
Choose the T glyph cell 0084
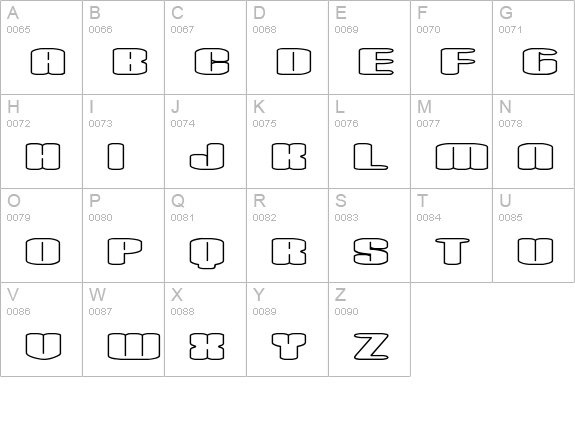pyautogui.click(x=452, y=235)
